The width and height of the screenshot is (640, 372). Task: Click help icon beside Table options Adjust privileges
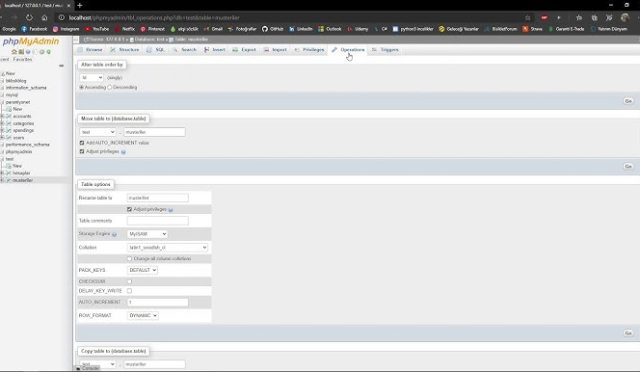(171, 210)
